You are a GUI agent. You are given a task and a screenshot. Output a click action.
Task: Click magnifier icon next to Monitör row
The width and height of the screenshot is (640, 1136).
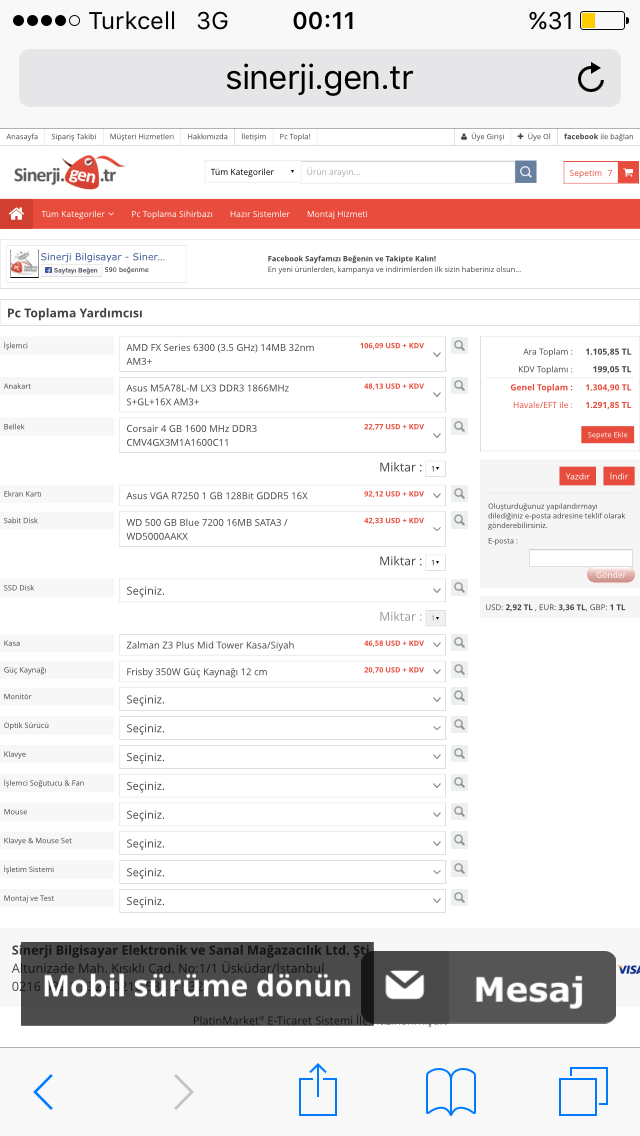pyautogui.click(x=459, y=696)
